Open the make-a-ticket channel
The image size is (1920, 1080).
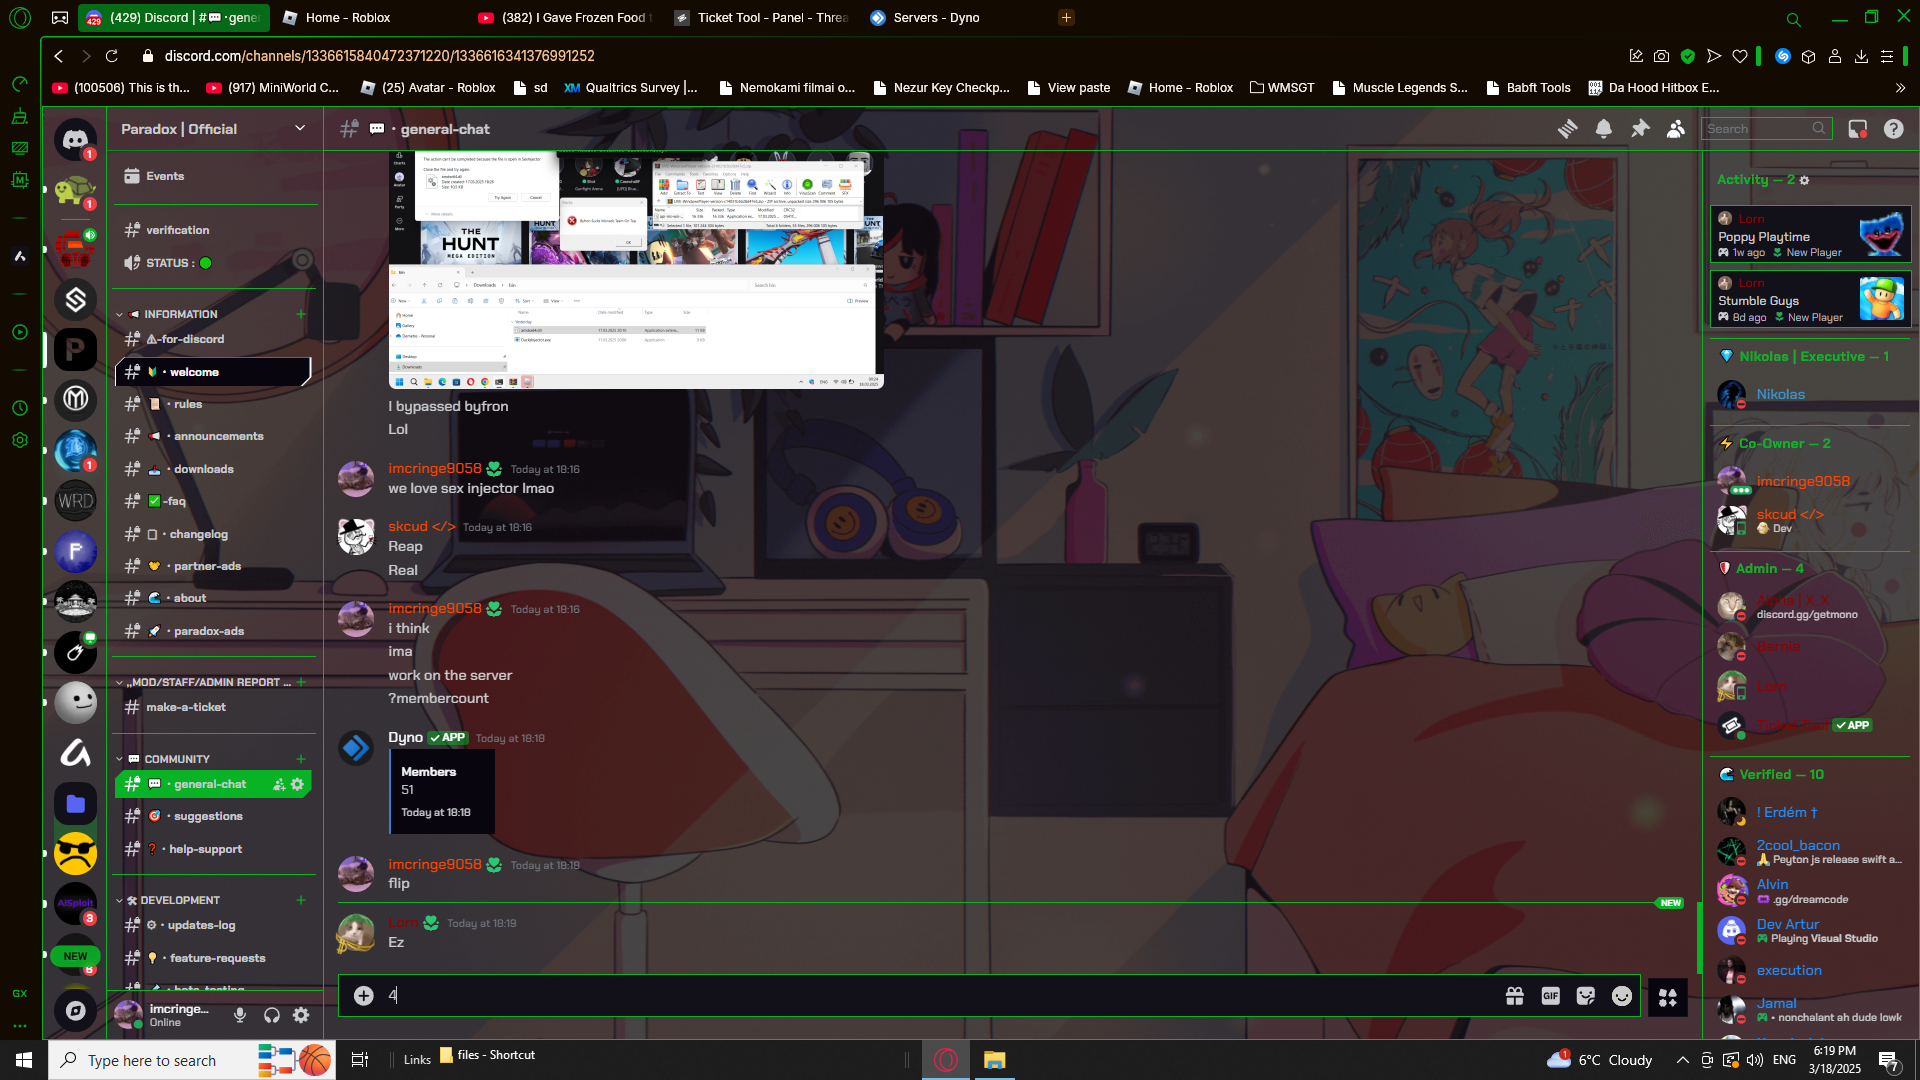pos(186,707)
